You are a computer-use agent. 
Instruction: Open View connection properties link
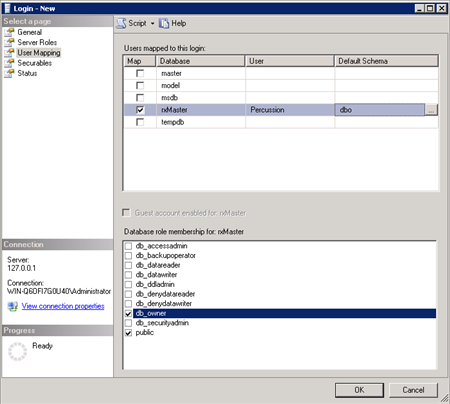pyautogui.click(x=63, y=306)
